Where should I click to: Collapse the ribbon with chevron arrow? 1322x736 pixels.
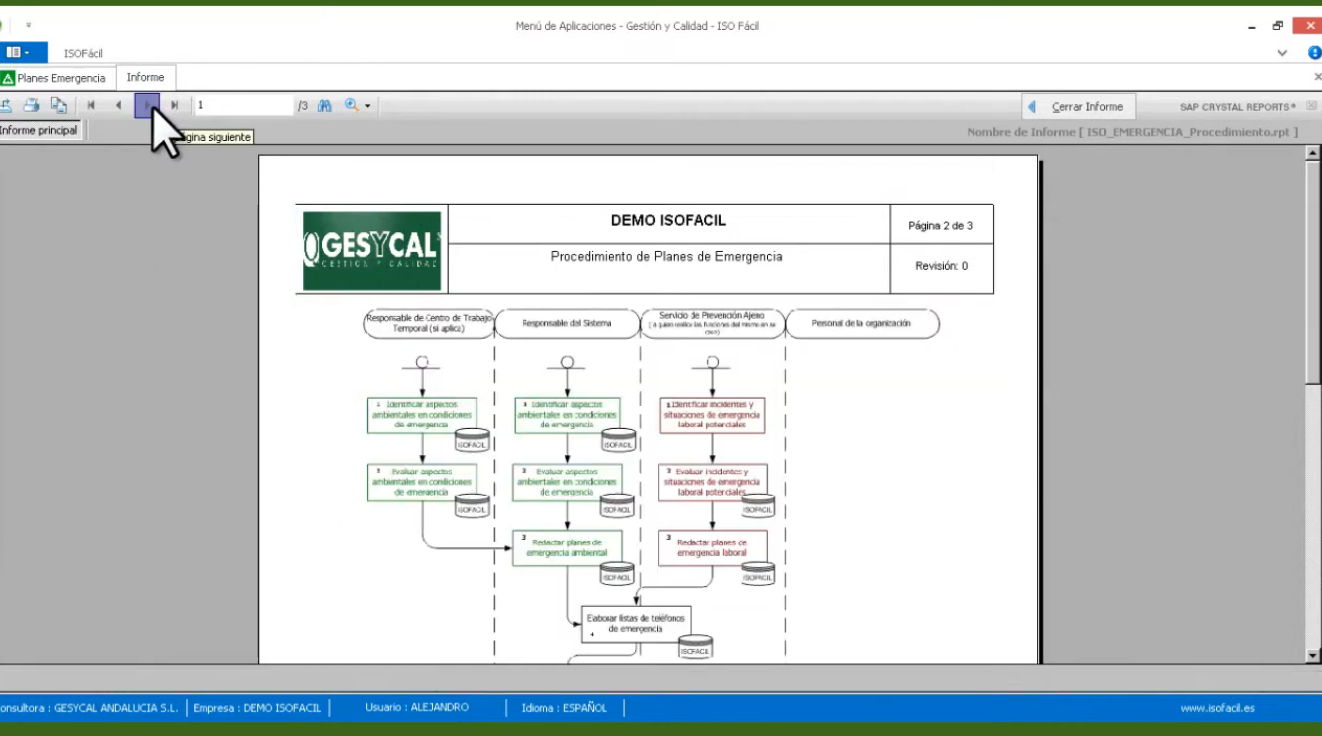[x=1282, y=53]
